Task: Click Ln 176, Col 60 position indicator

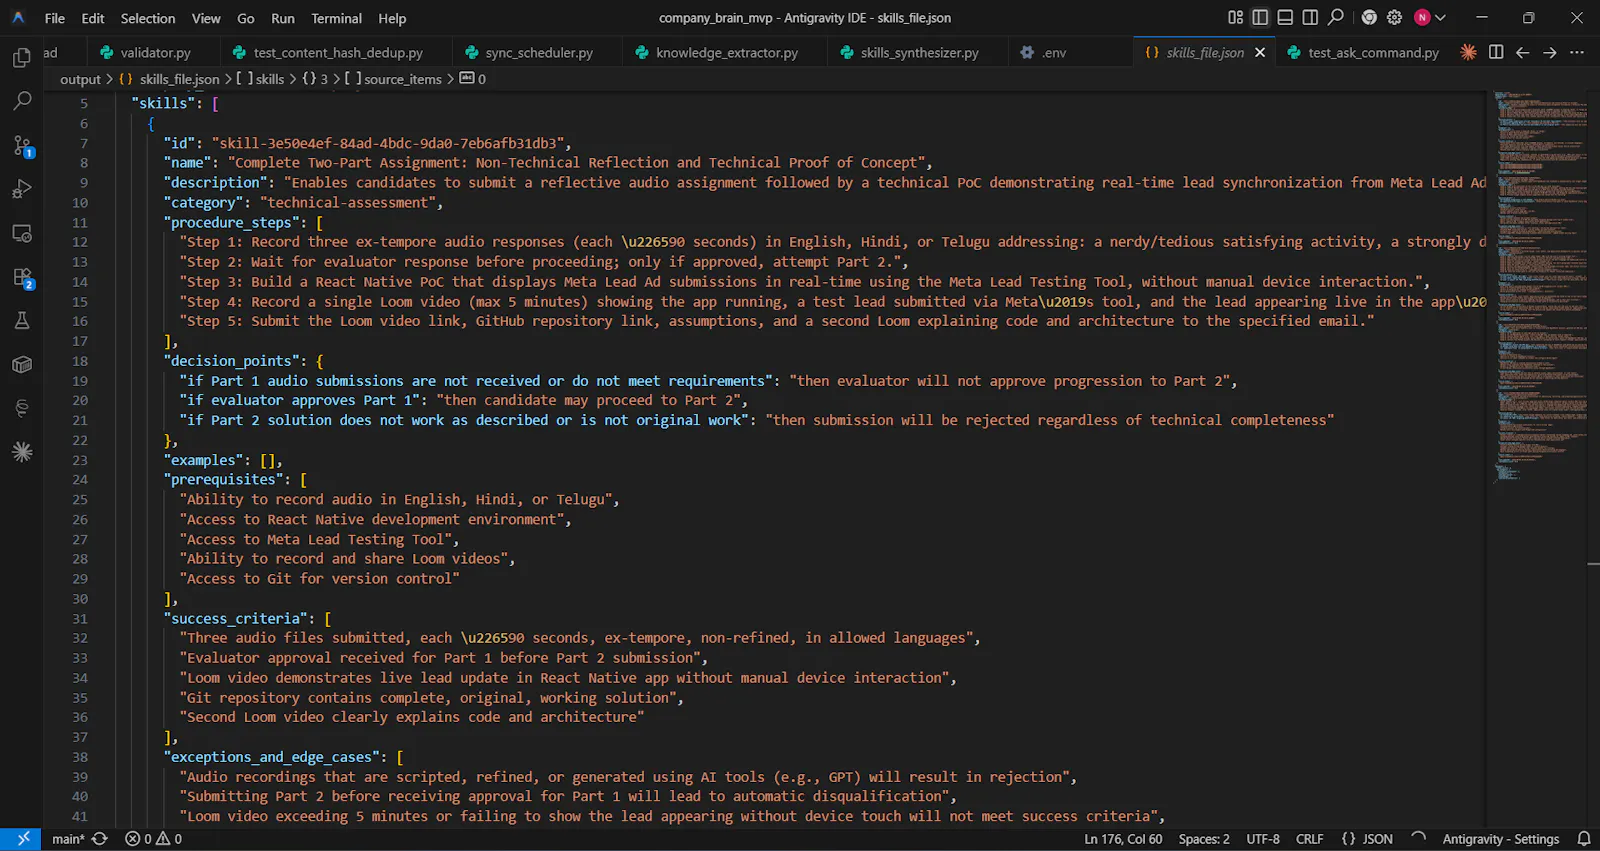Action: coord(1123,839)
